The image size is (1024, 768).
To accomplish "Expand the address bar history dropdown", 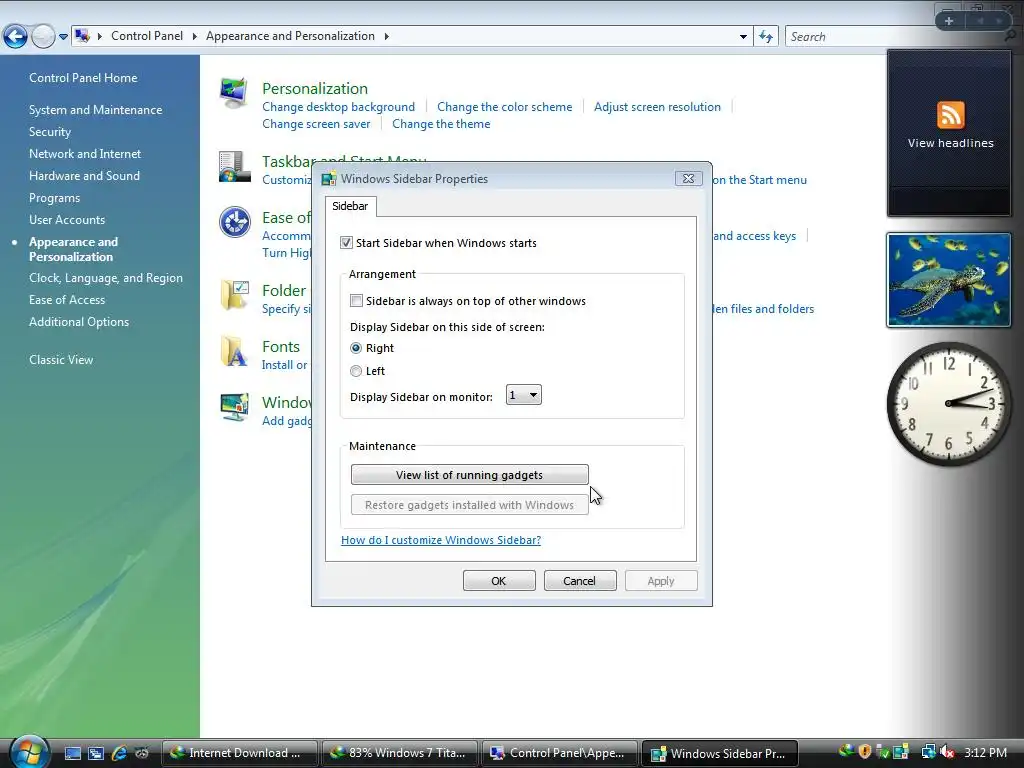I will (743, 37).
